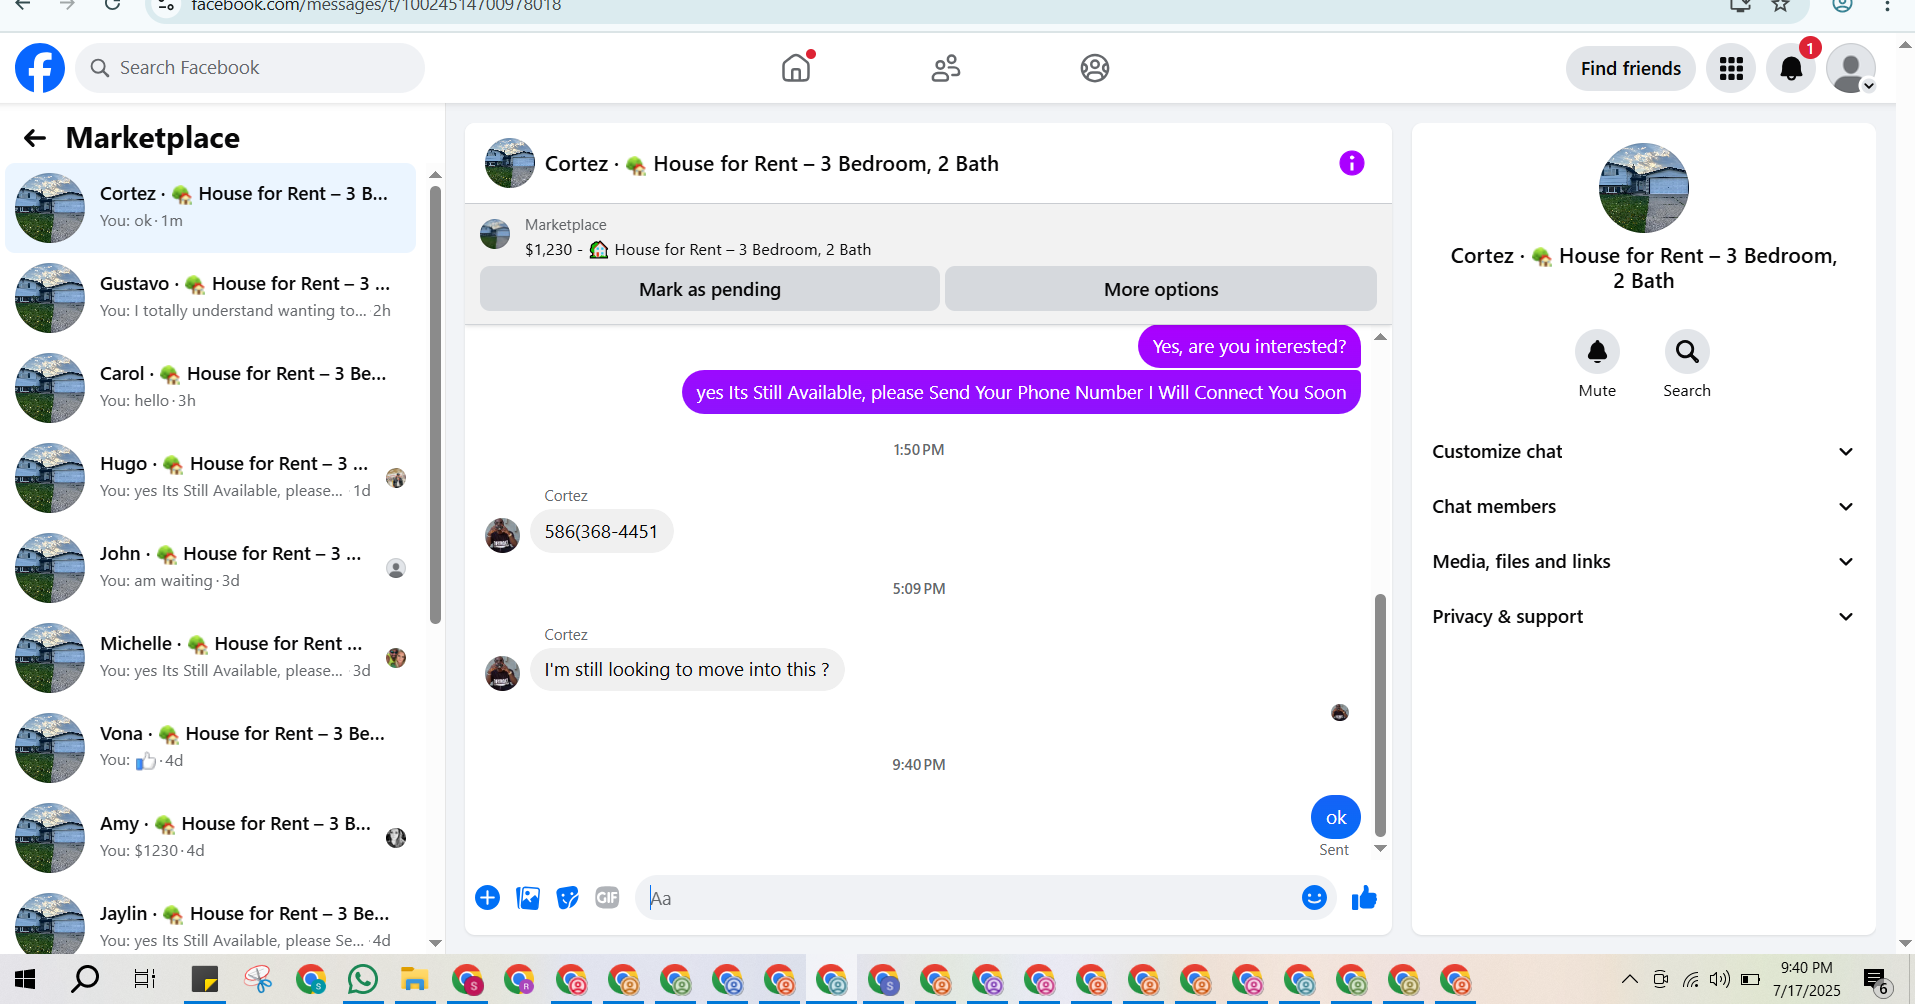
Task: Send a thumbs-up like
Action: (x=1364, y=898)
